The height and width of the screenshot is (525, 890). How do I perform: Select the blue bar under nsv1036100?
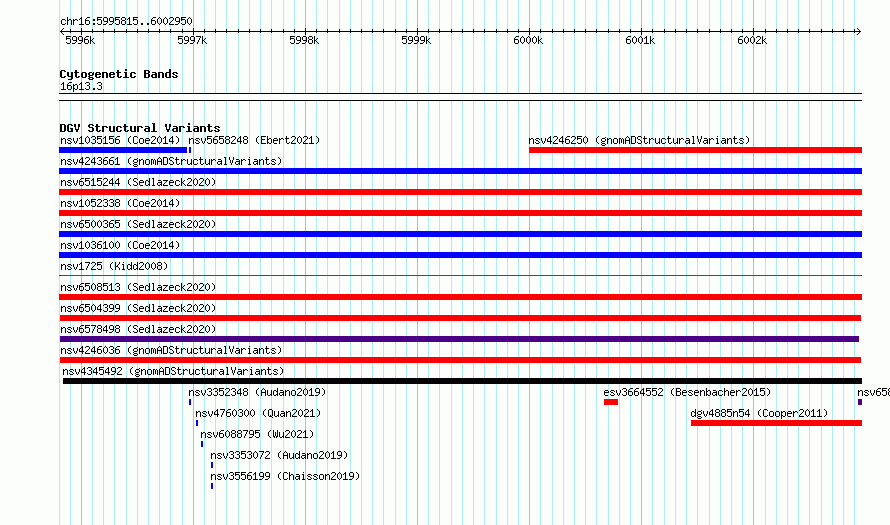click(x=460, y=255)
